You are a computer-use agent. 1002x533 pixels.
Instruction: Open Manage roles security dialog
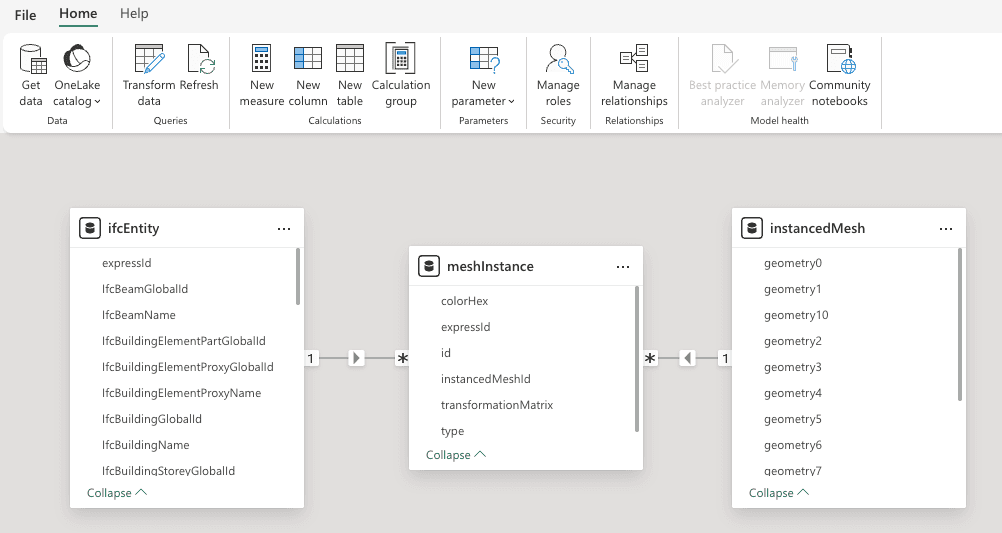(558, 61)
